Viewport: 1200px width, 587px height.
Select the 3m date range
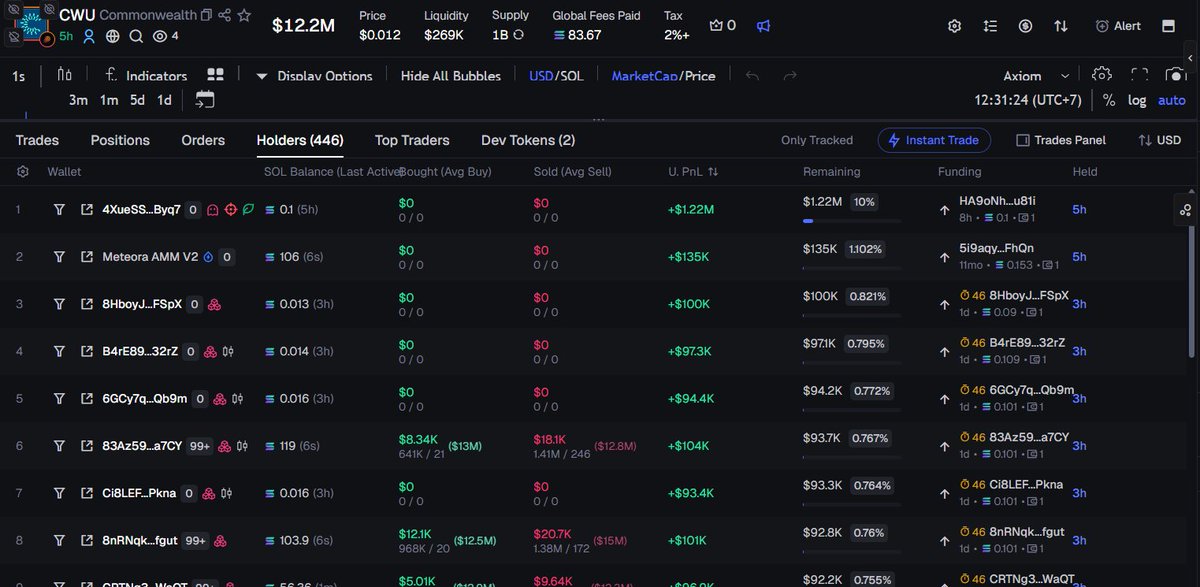[x=78, y=100]
